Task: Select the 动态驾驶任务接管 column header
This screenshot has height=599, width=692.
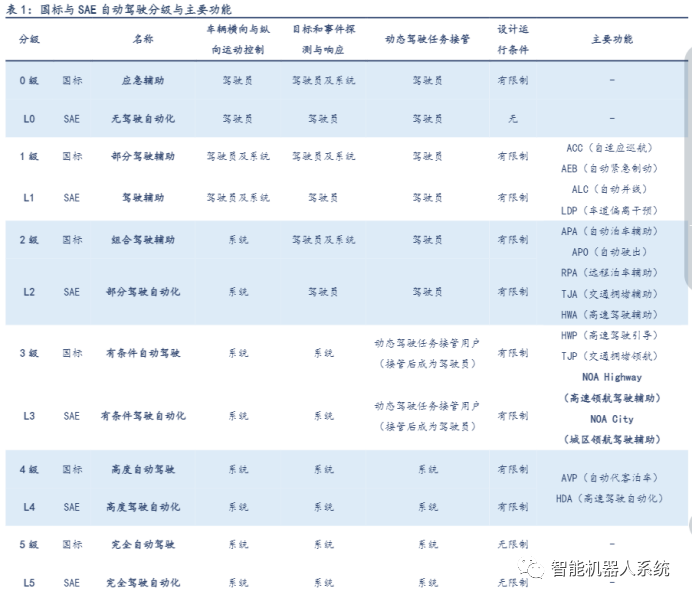Action: pyautogui.click(x=427, y=39)
